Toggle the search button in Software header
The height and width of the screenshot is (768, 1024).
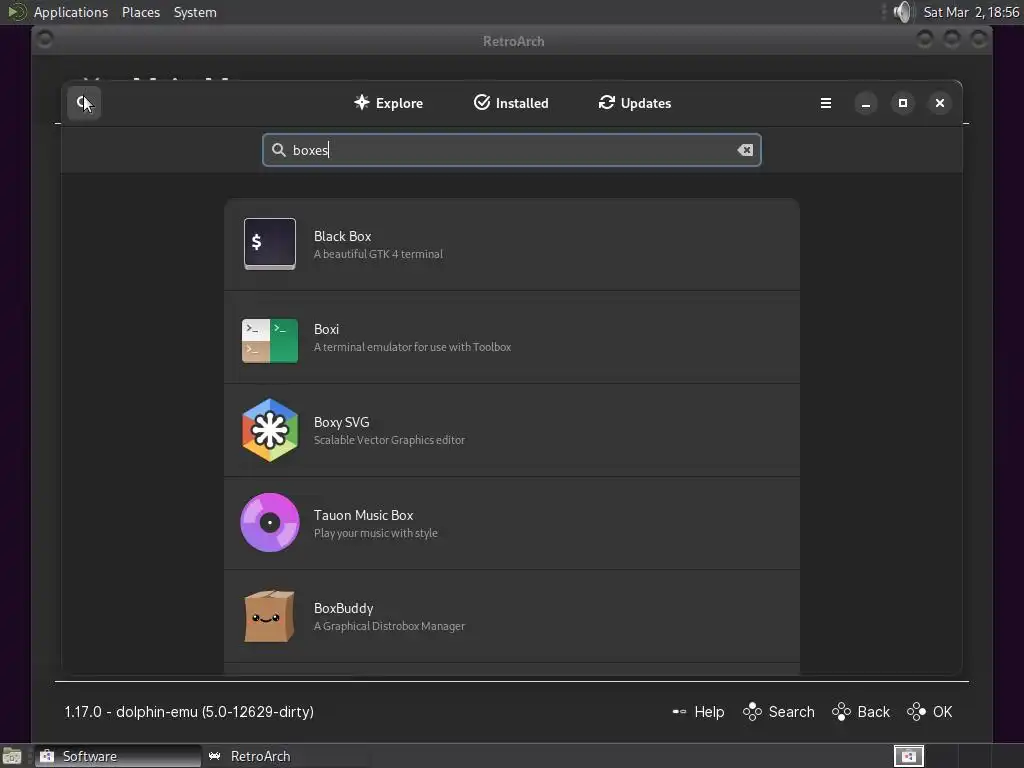[x=84, y=103]
